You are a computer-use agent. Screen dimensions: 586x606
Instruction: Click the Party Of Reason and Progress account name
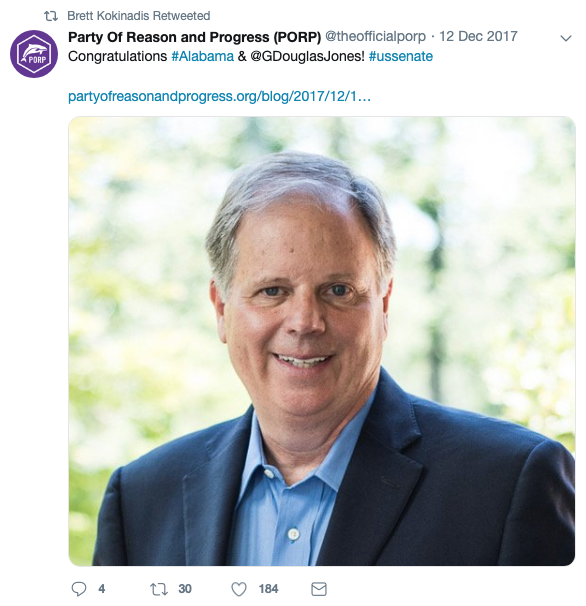click(x=194, y=37)
